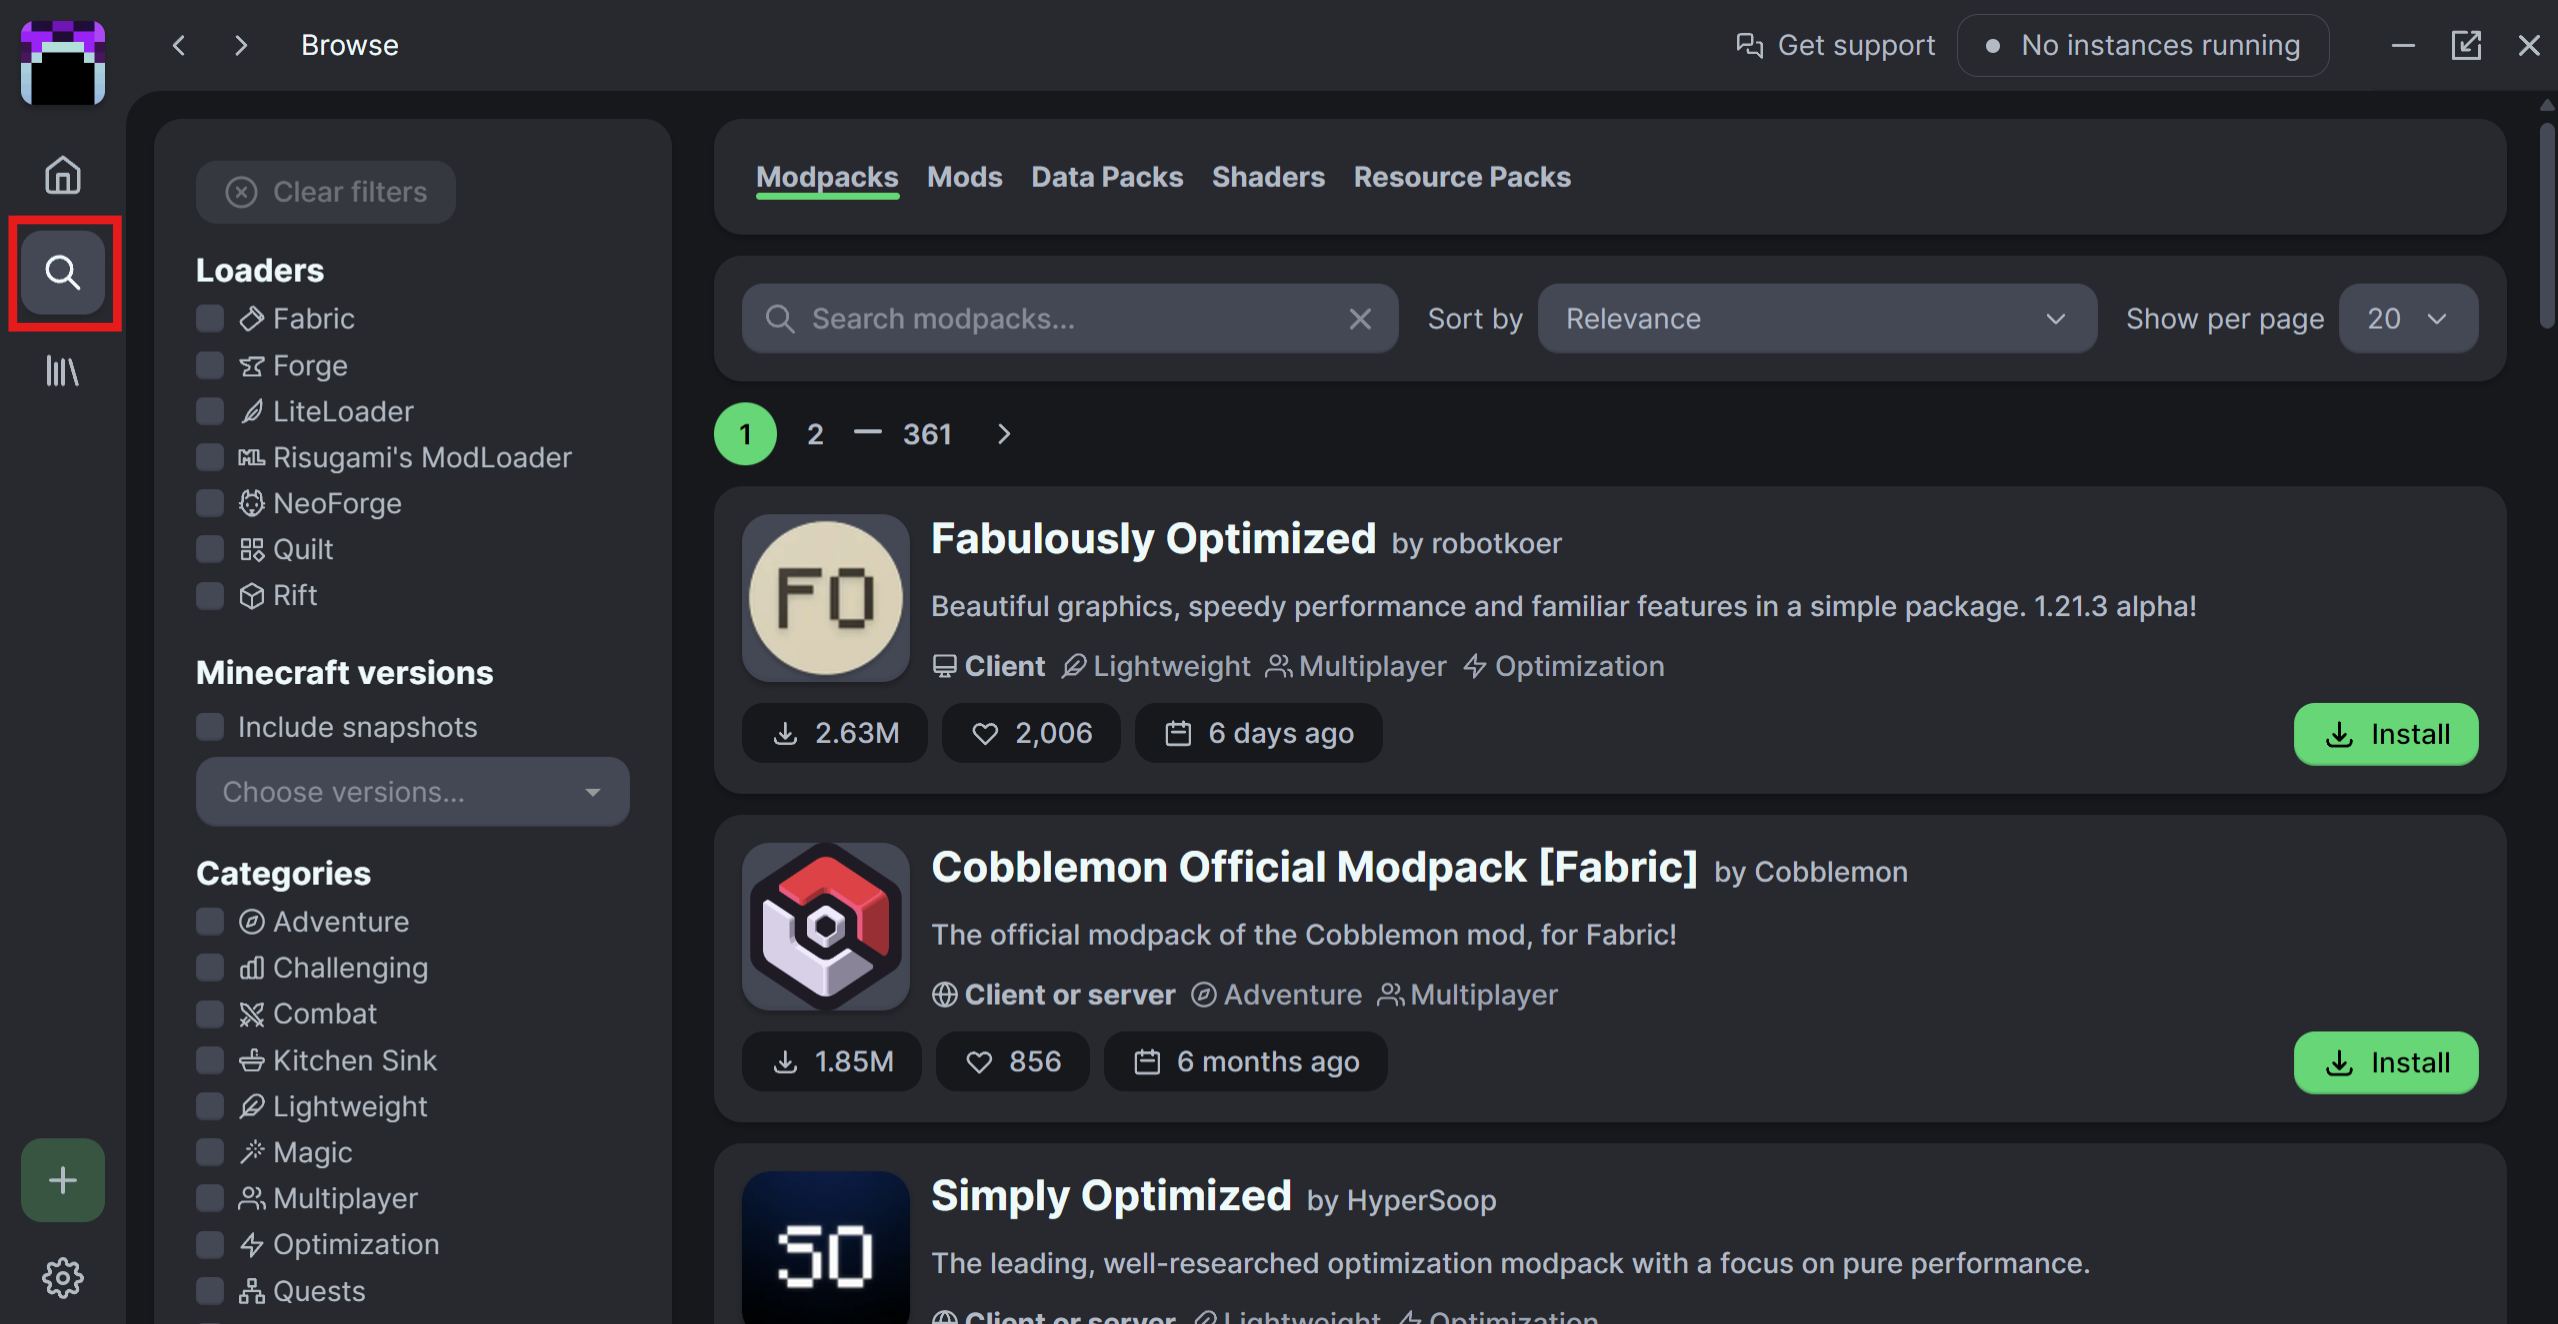Image resolution: width=2558 pixels, height=1324 pixels.
Task: Toggle the NeoForge loader filter
Action: coord(210,503)
